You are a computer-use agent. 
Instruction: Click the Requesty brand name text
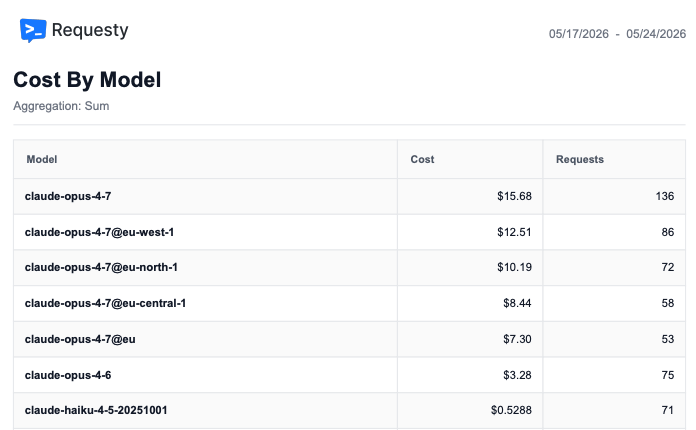point(90,30)
